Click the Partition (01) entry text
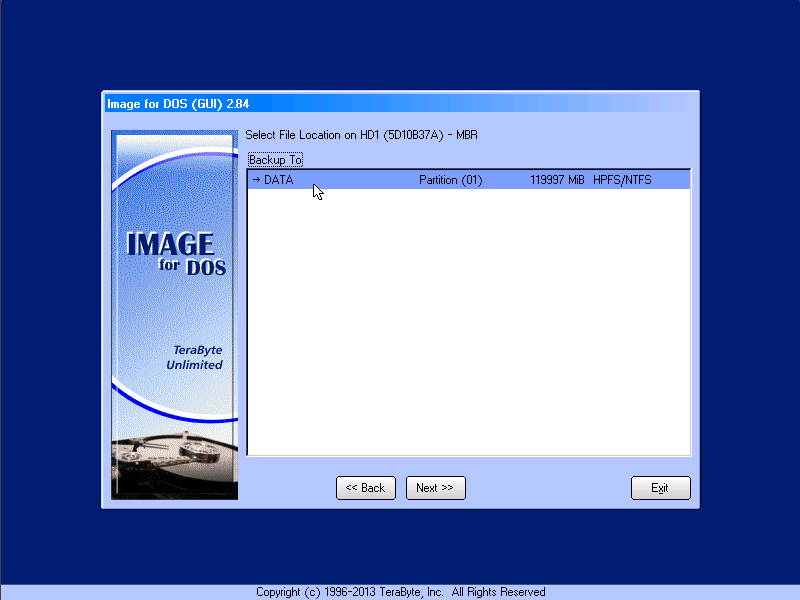 coord(450,180)
